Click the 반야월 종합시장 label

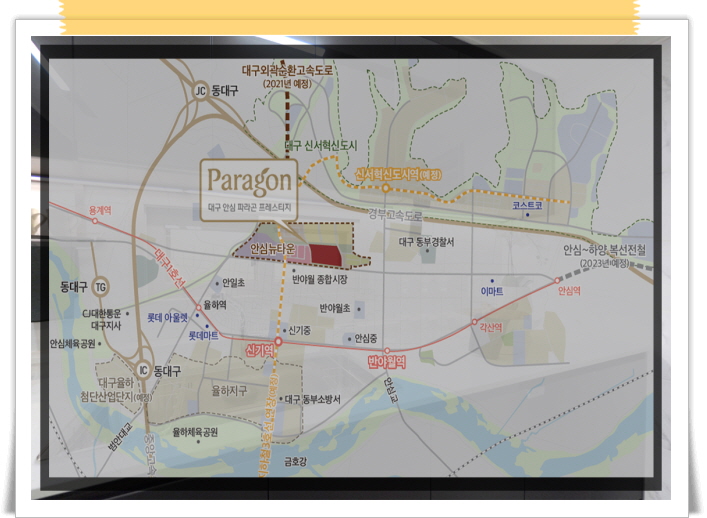point(320,280)
